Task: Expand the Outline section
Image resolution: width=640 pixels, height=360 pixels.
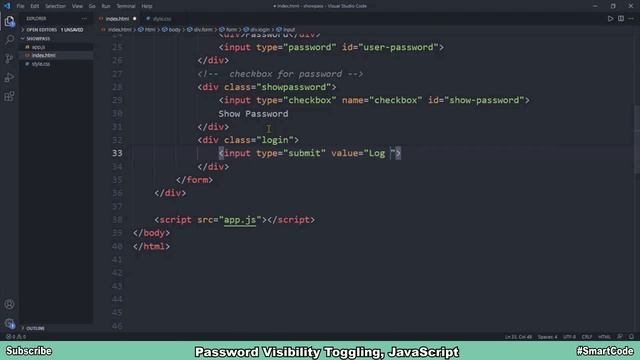Action: point(35,328)
